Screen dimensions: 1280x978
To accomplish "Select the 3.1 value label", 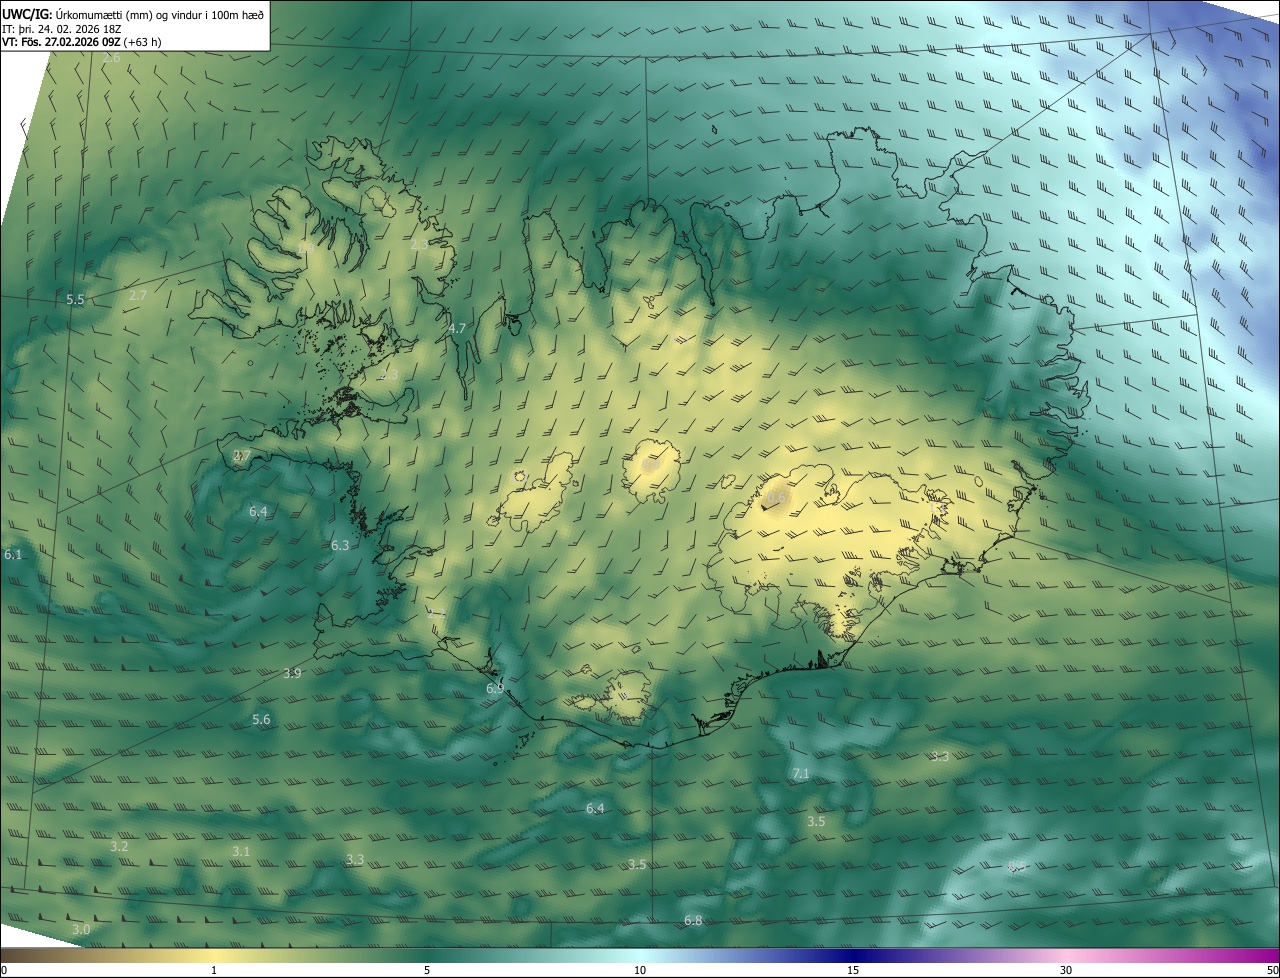I will pos(241,851).
